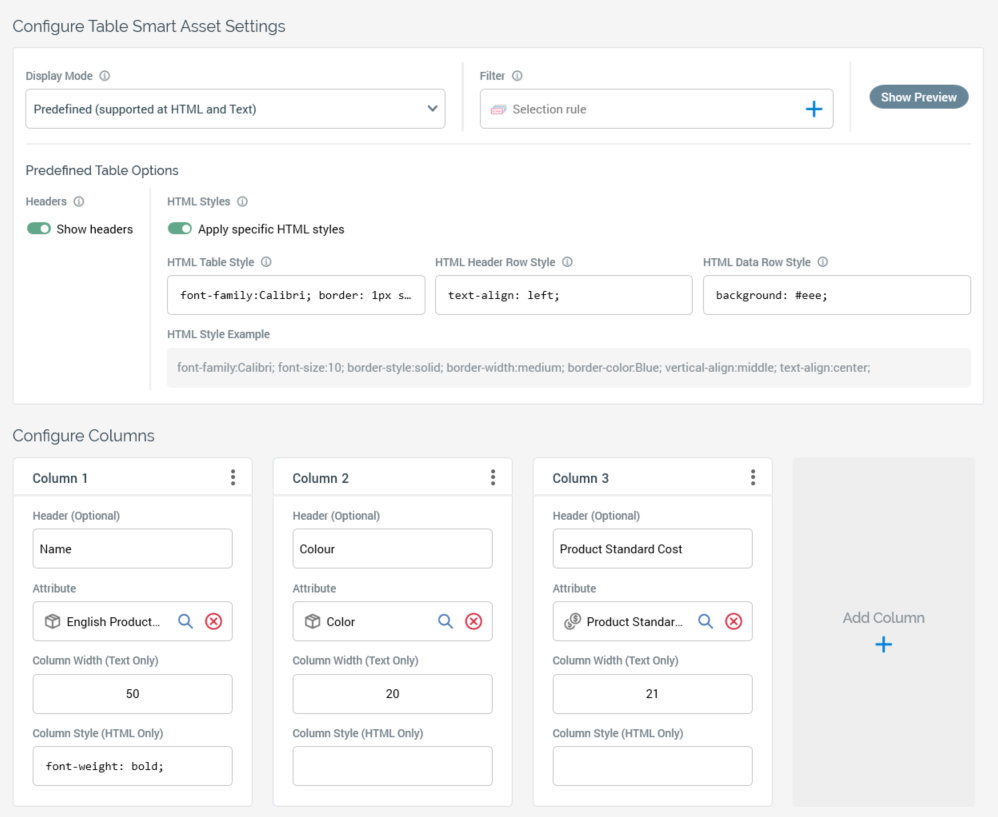Screen dimensions: 998x817
Task: Click the info icon next to HTML Styles
Action: click(x=242, y=202)
